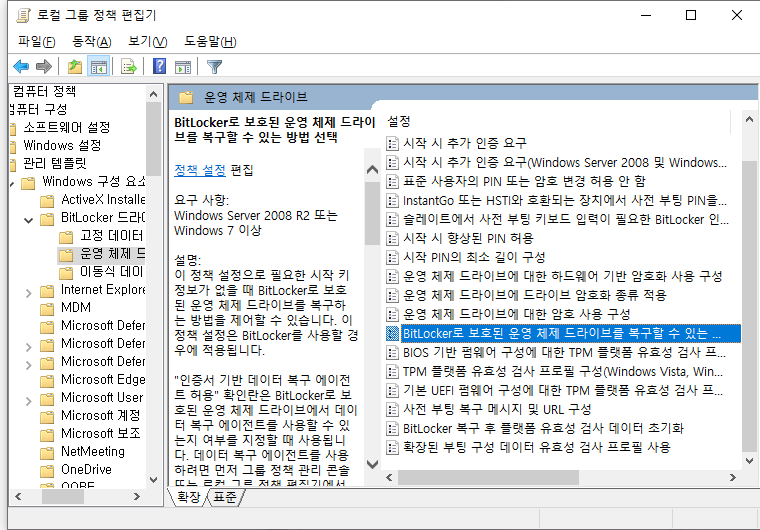Viewport: 760px width, 530px height.
Task: Open the 보기(V) menu
Action: pos(147,42)
